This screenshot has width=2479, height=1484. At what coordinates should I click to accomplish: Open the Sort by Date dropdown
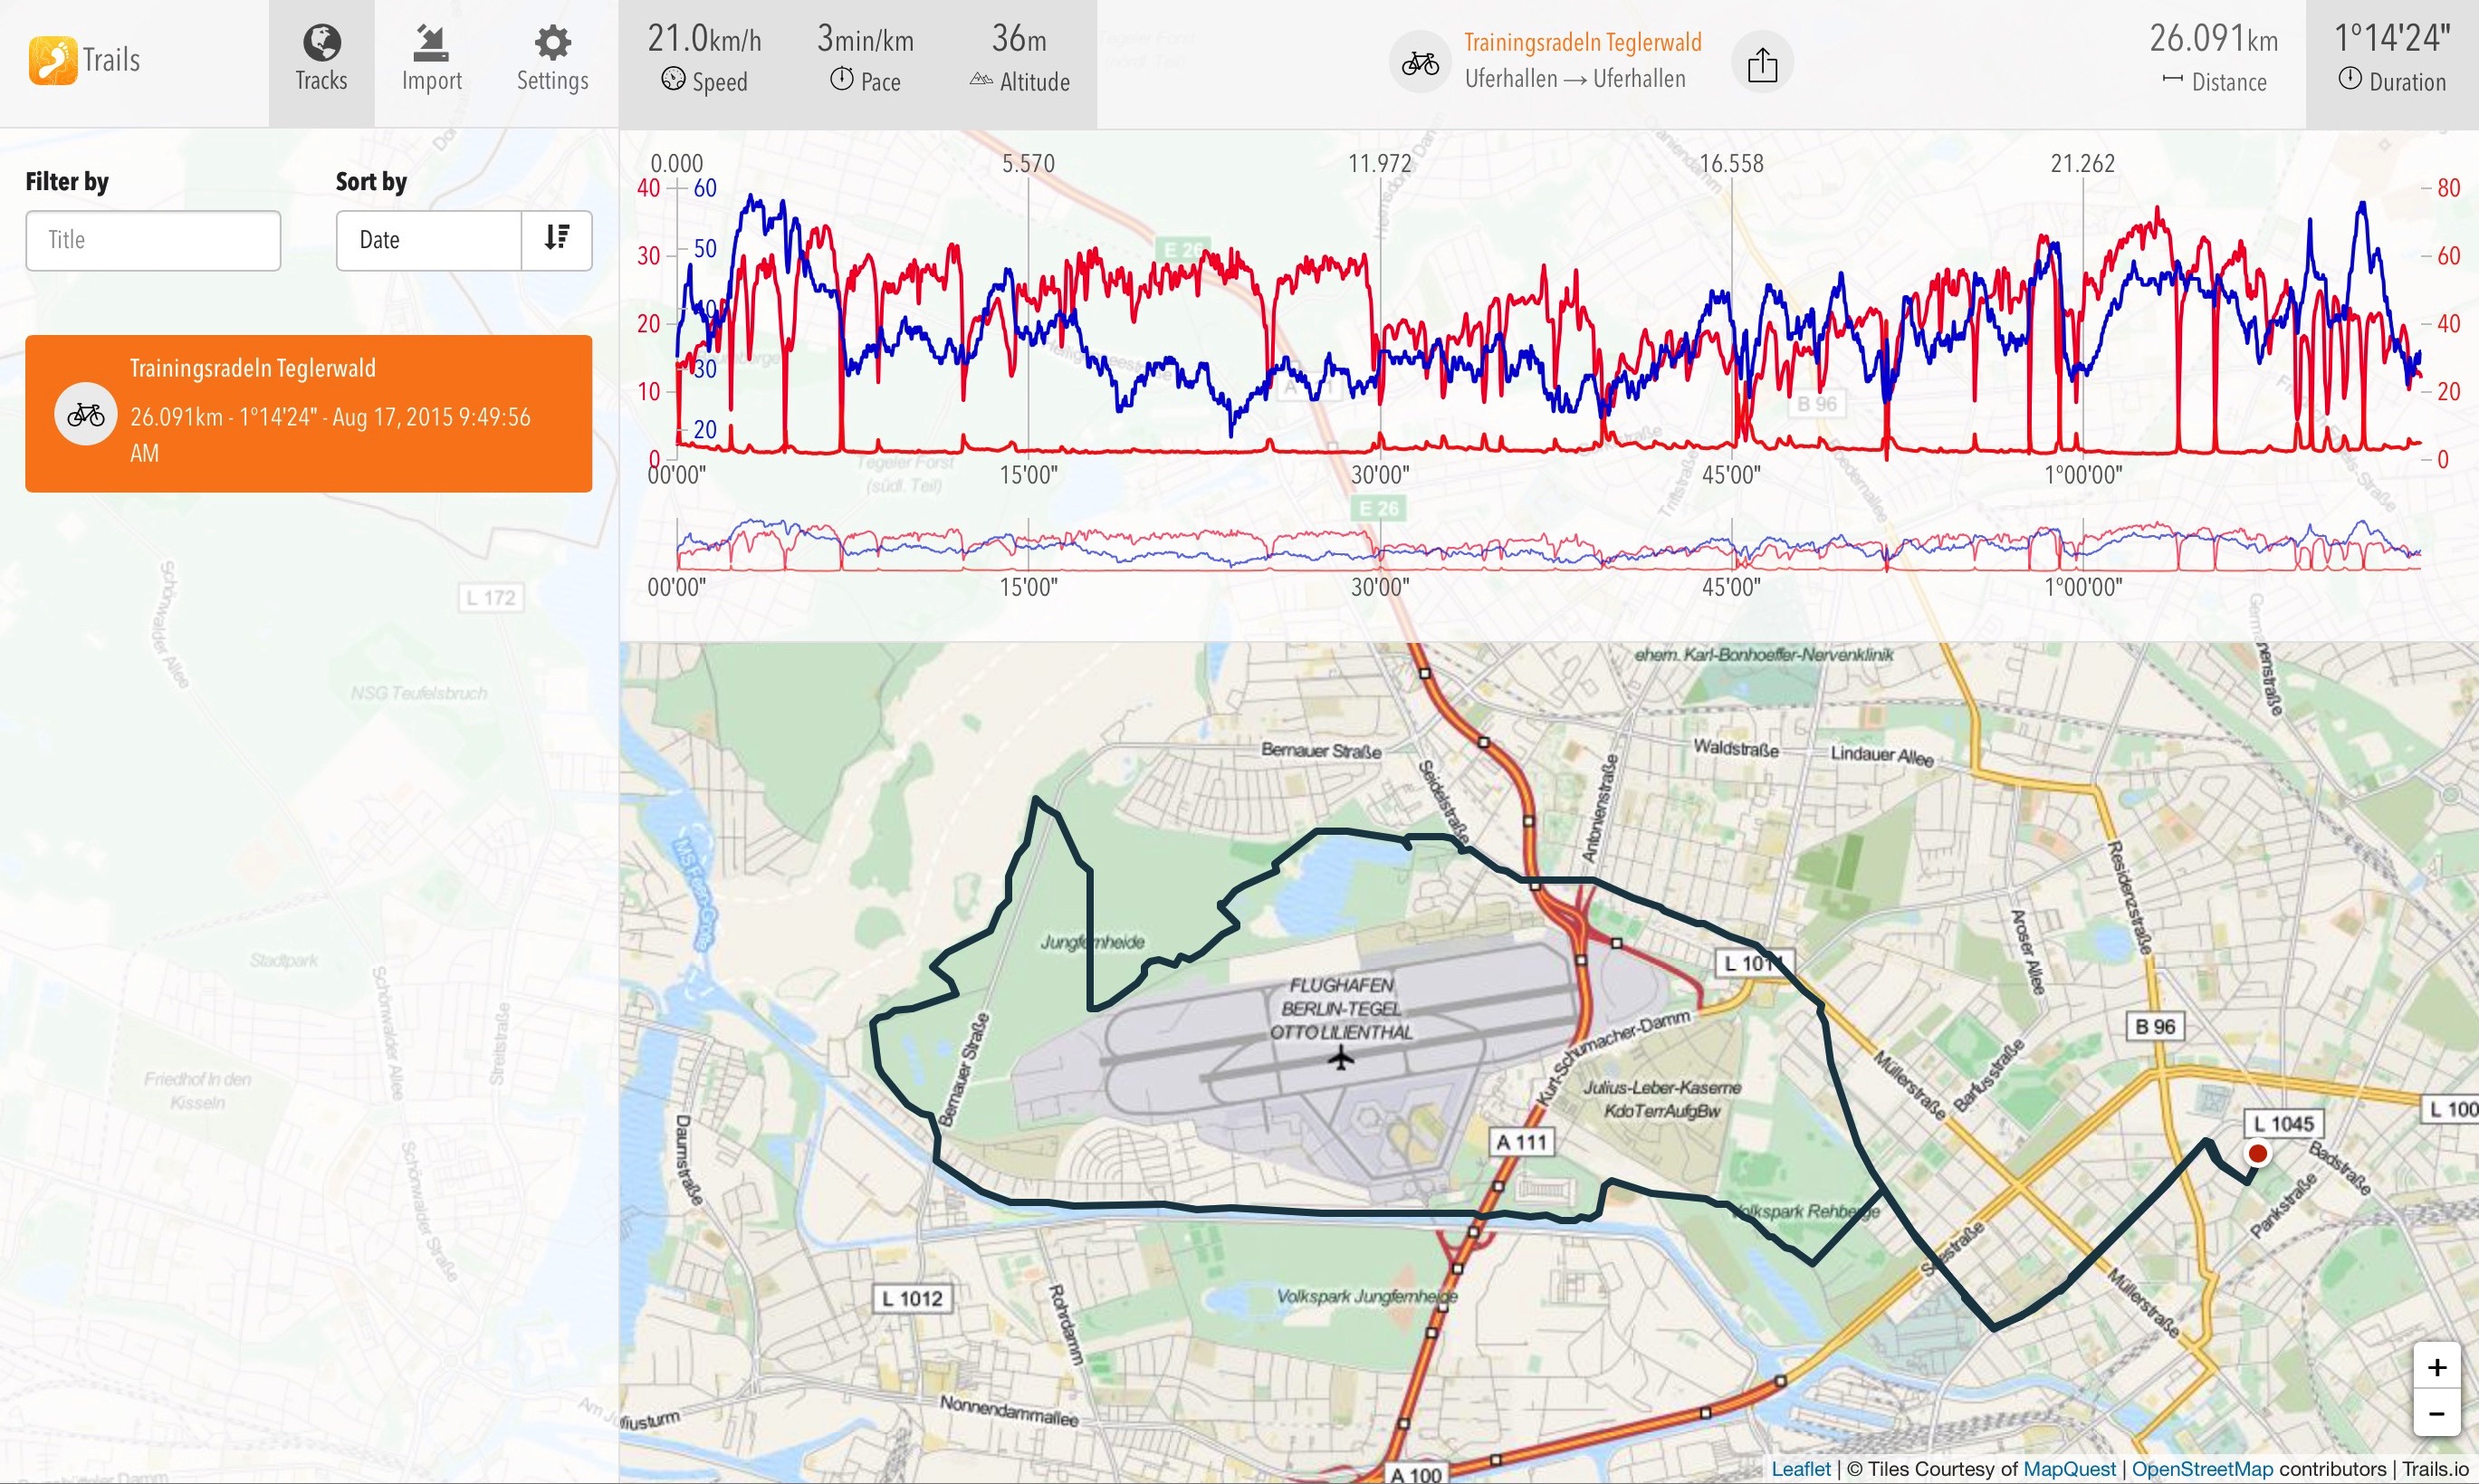[429, 240]
